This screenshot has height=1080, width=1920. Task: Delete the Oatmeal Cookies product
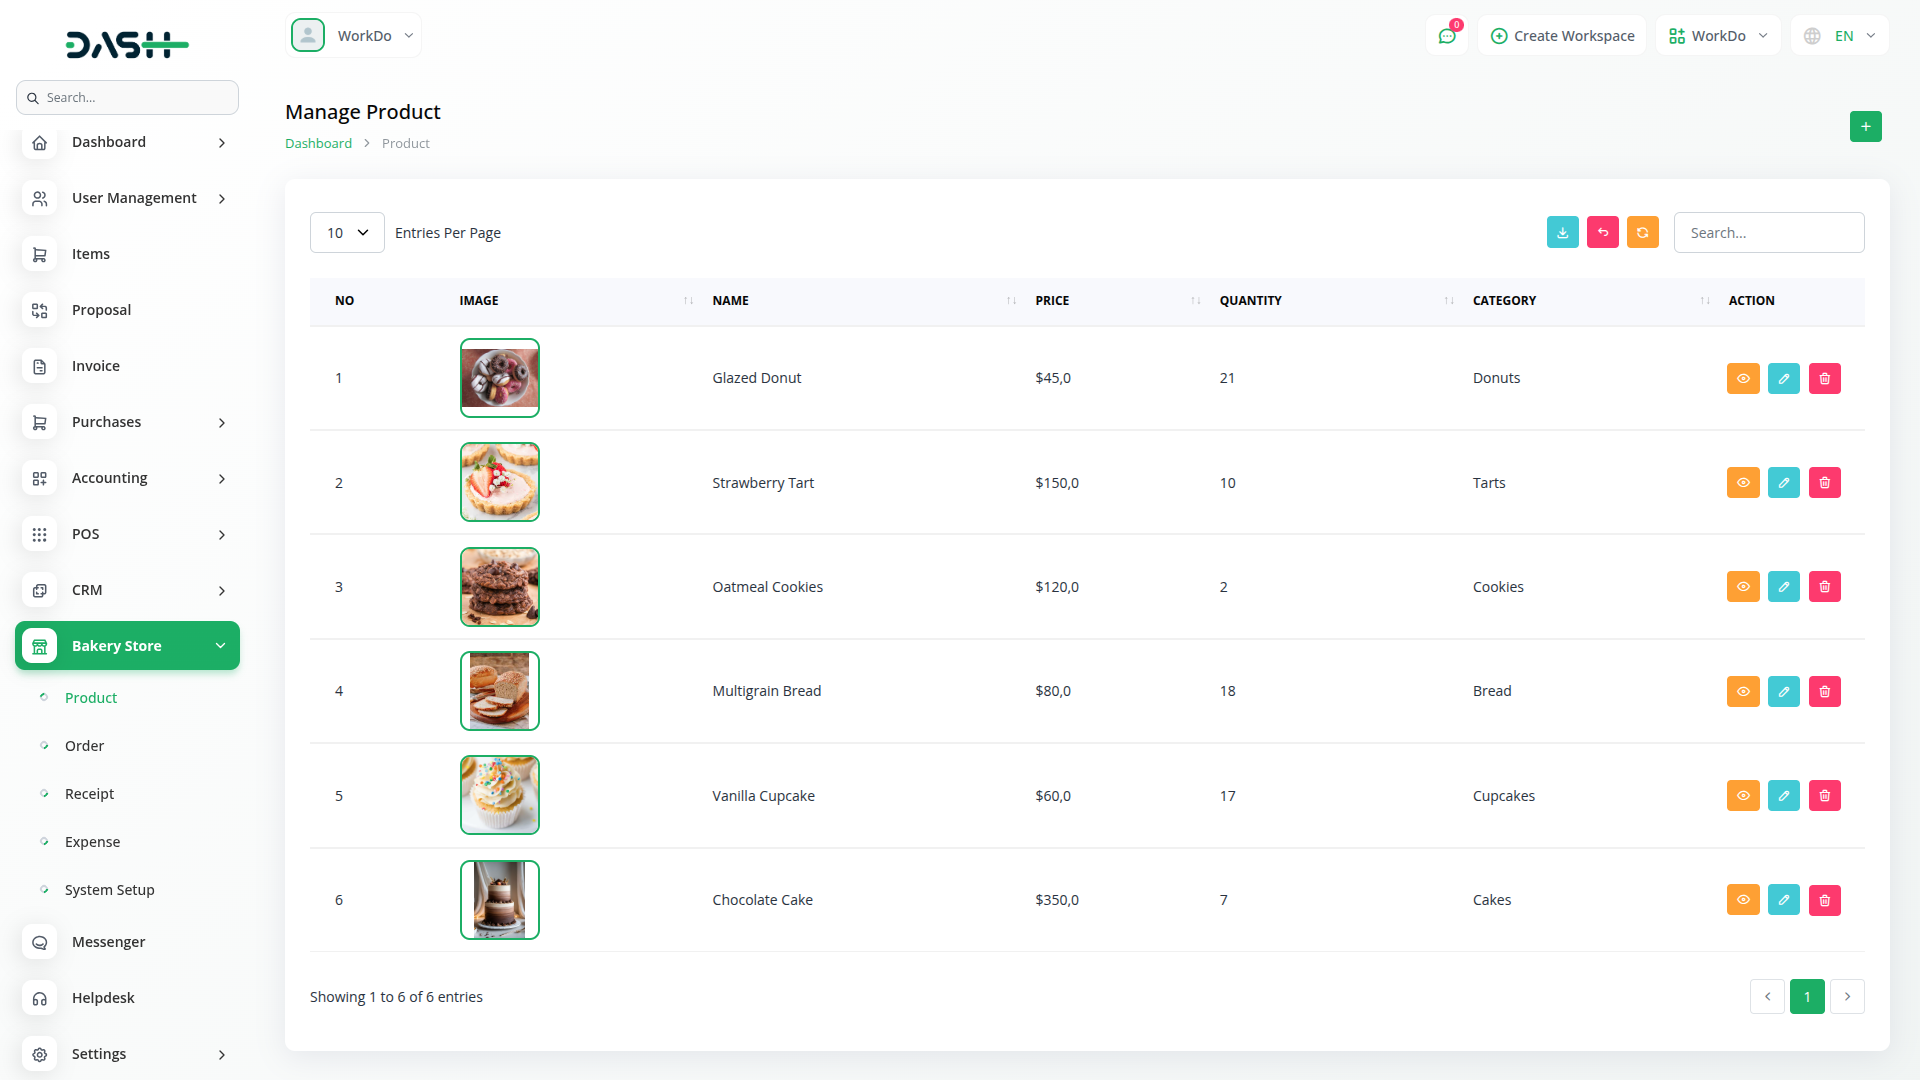tap(1824, 587)
